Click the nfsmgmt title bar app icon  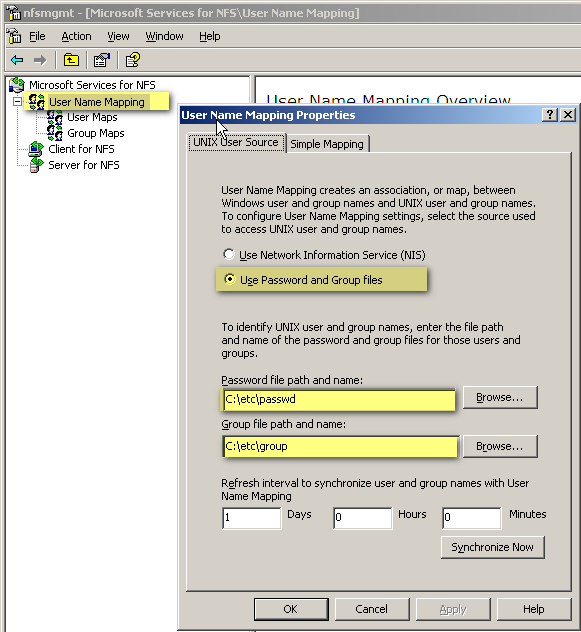point(13,13)
